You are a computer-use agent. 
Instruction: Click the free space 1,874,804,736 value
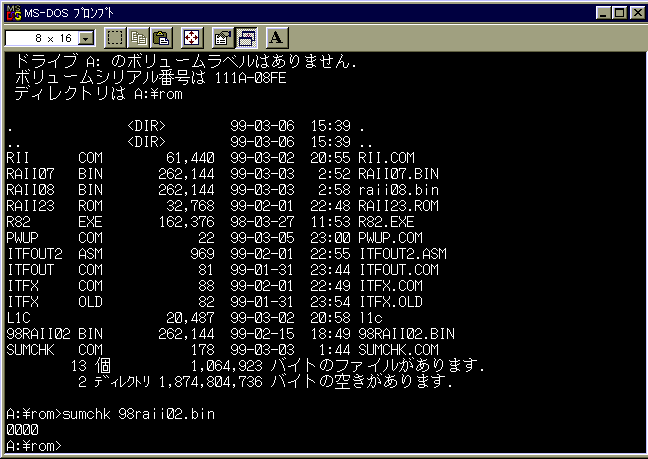pos(210,382)
